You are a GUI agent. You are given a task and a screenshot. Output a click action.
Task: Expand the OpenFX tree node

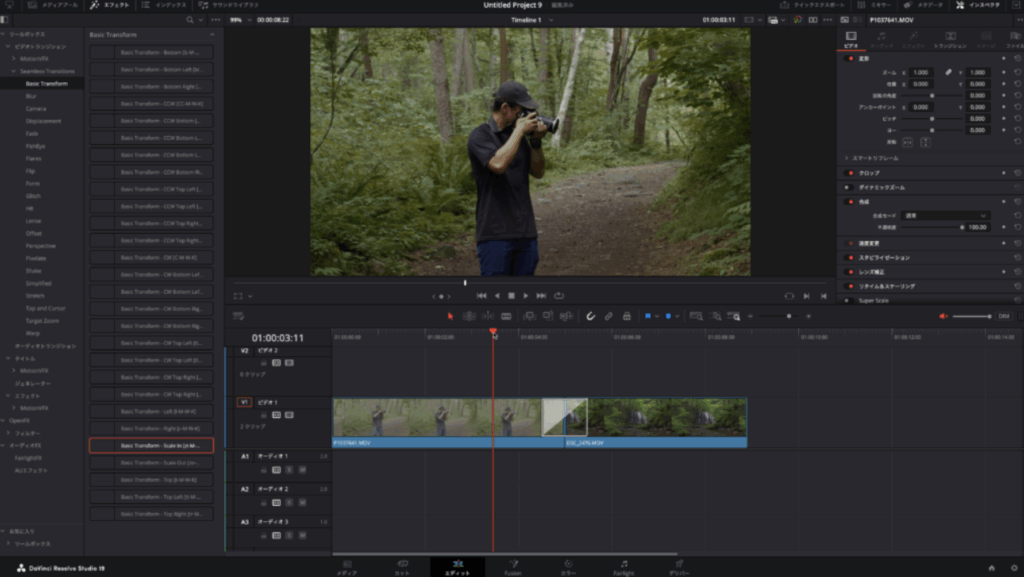click(x=3, y=421)
